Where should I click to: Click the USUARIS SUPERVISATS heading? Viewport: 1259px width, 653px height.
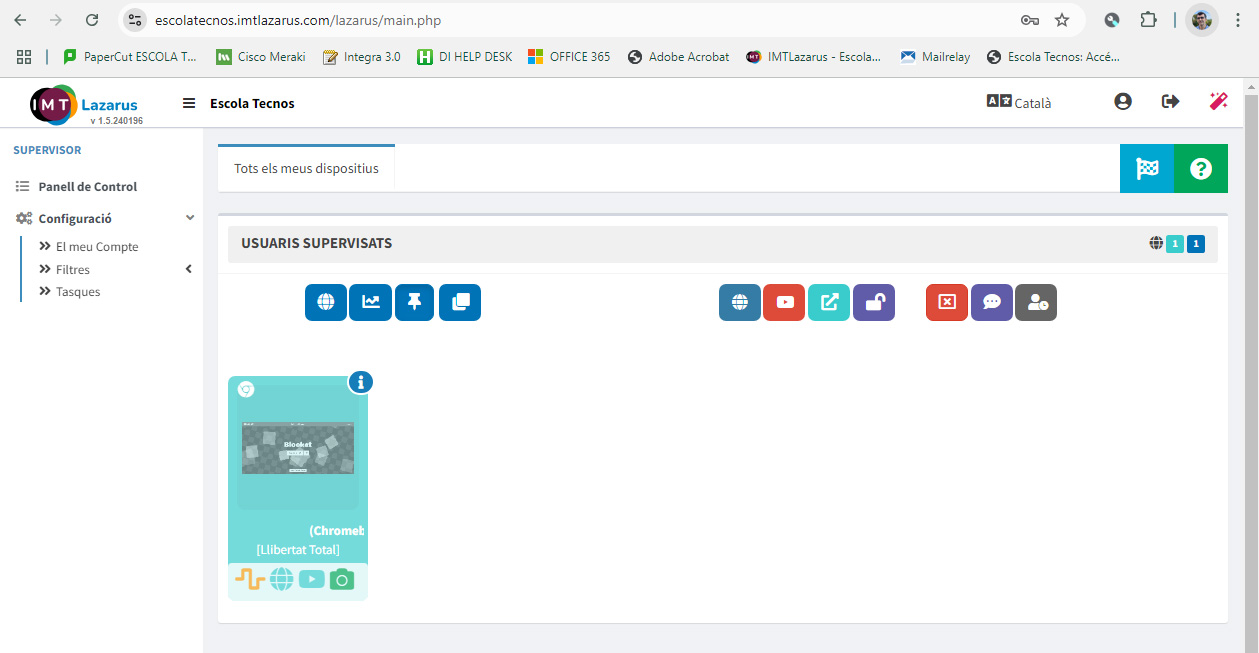pos(317,243)
